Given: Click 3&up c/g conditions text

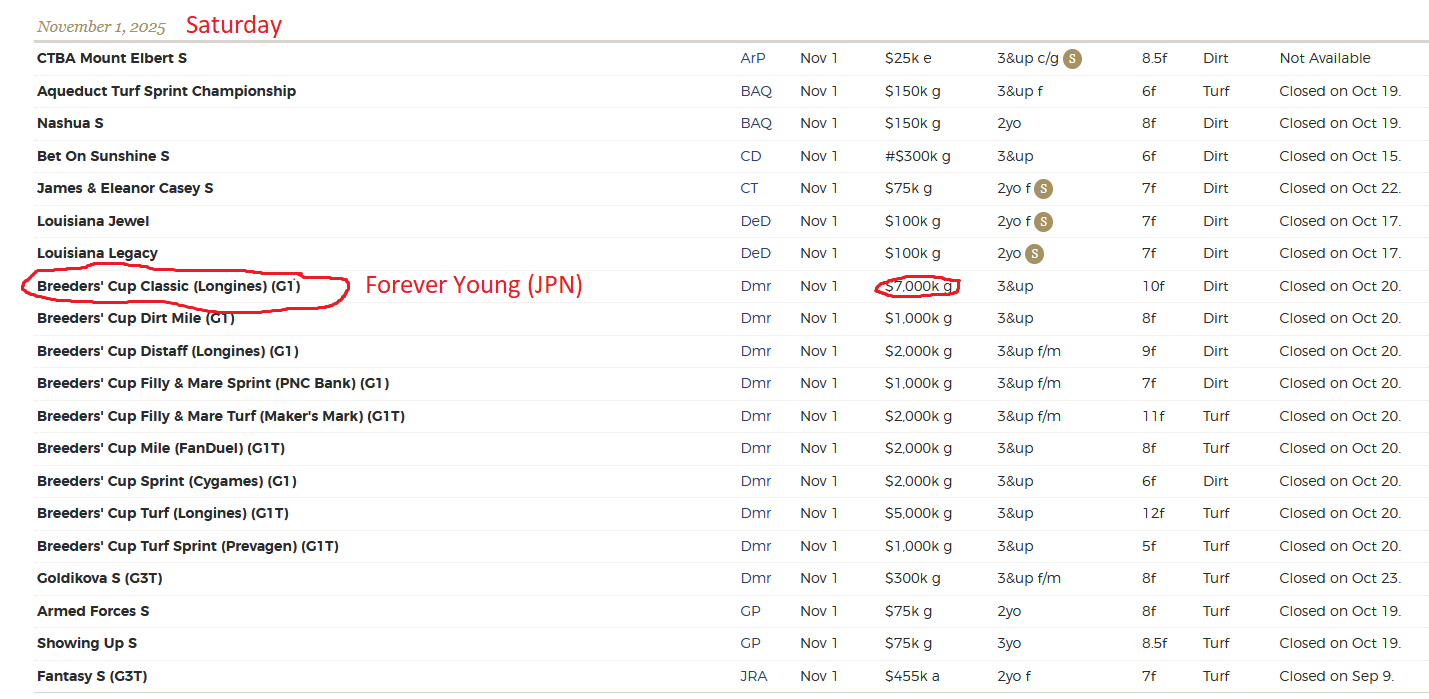Looking at the screenshot, I should [x=1027, y=58].
